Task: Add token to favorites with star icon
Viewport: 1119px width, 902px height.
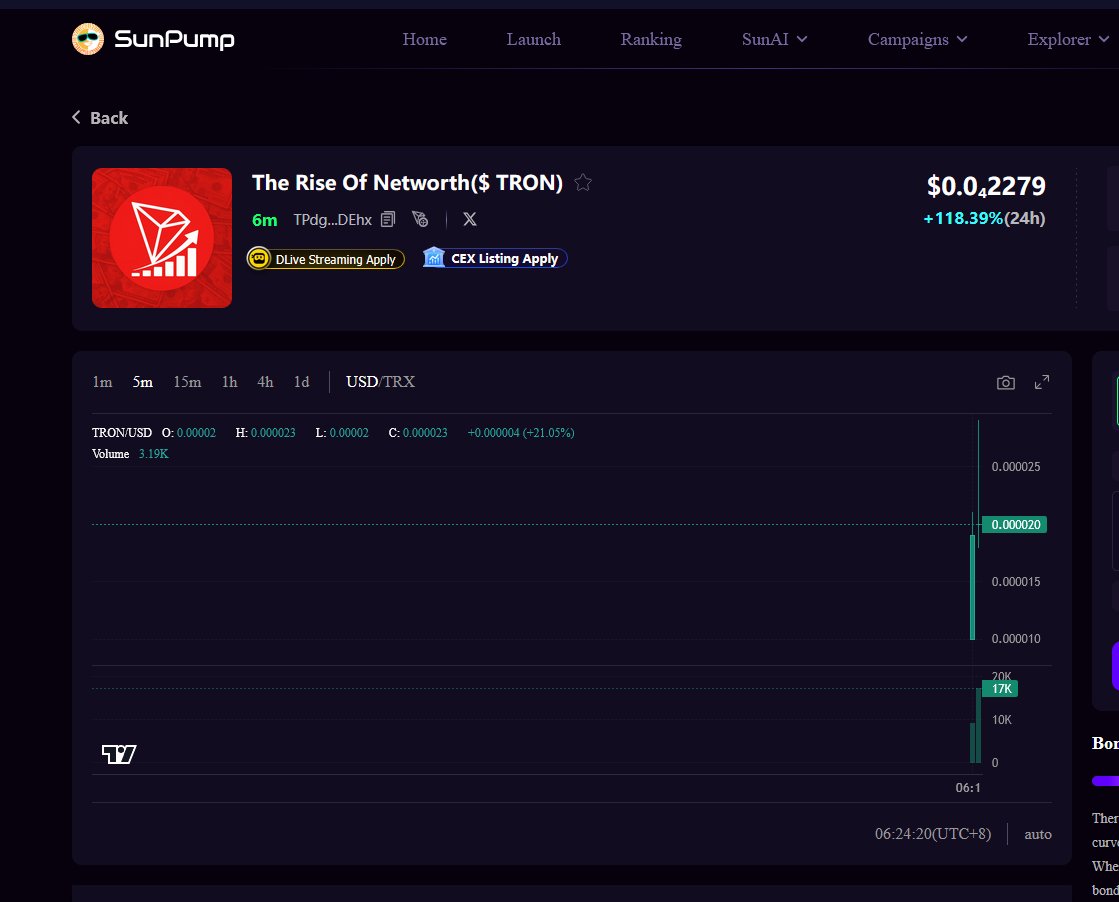Action: click(583, 183)
